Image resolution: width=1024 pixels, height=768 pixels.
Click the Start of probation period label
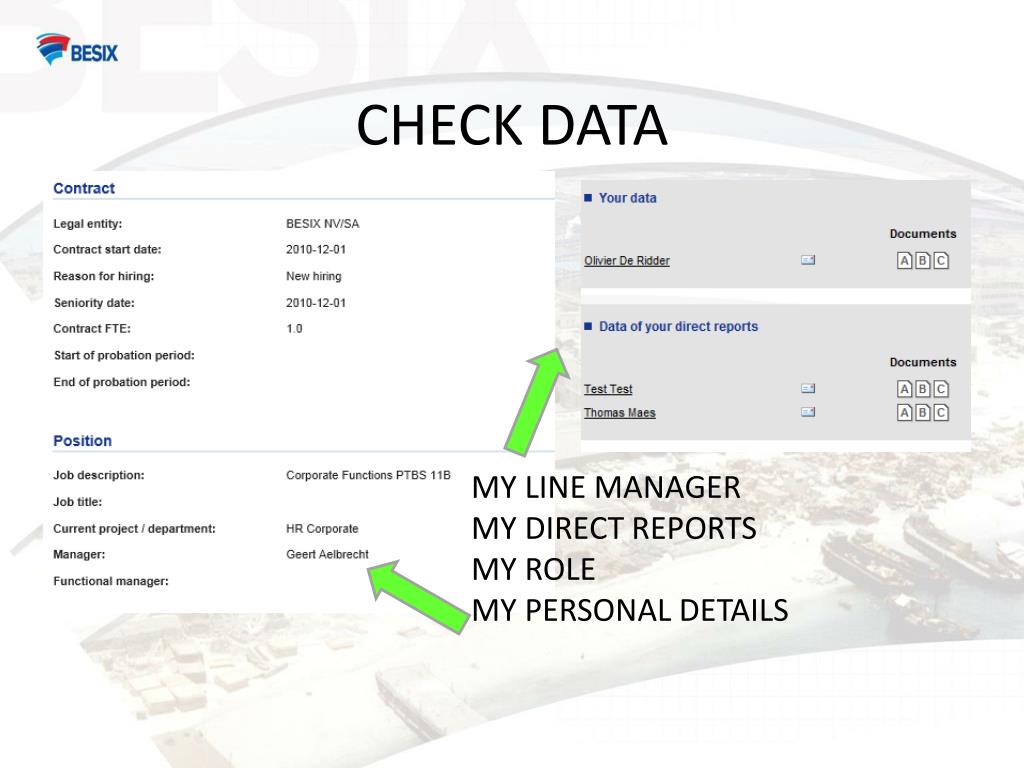124,355
